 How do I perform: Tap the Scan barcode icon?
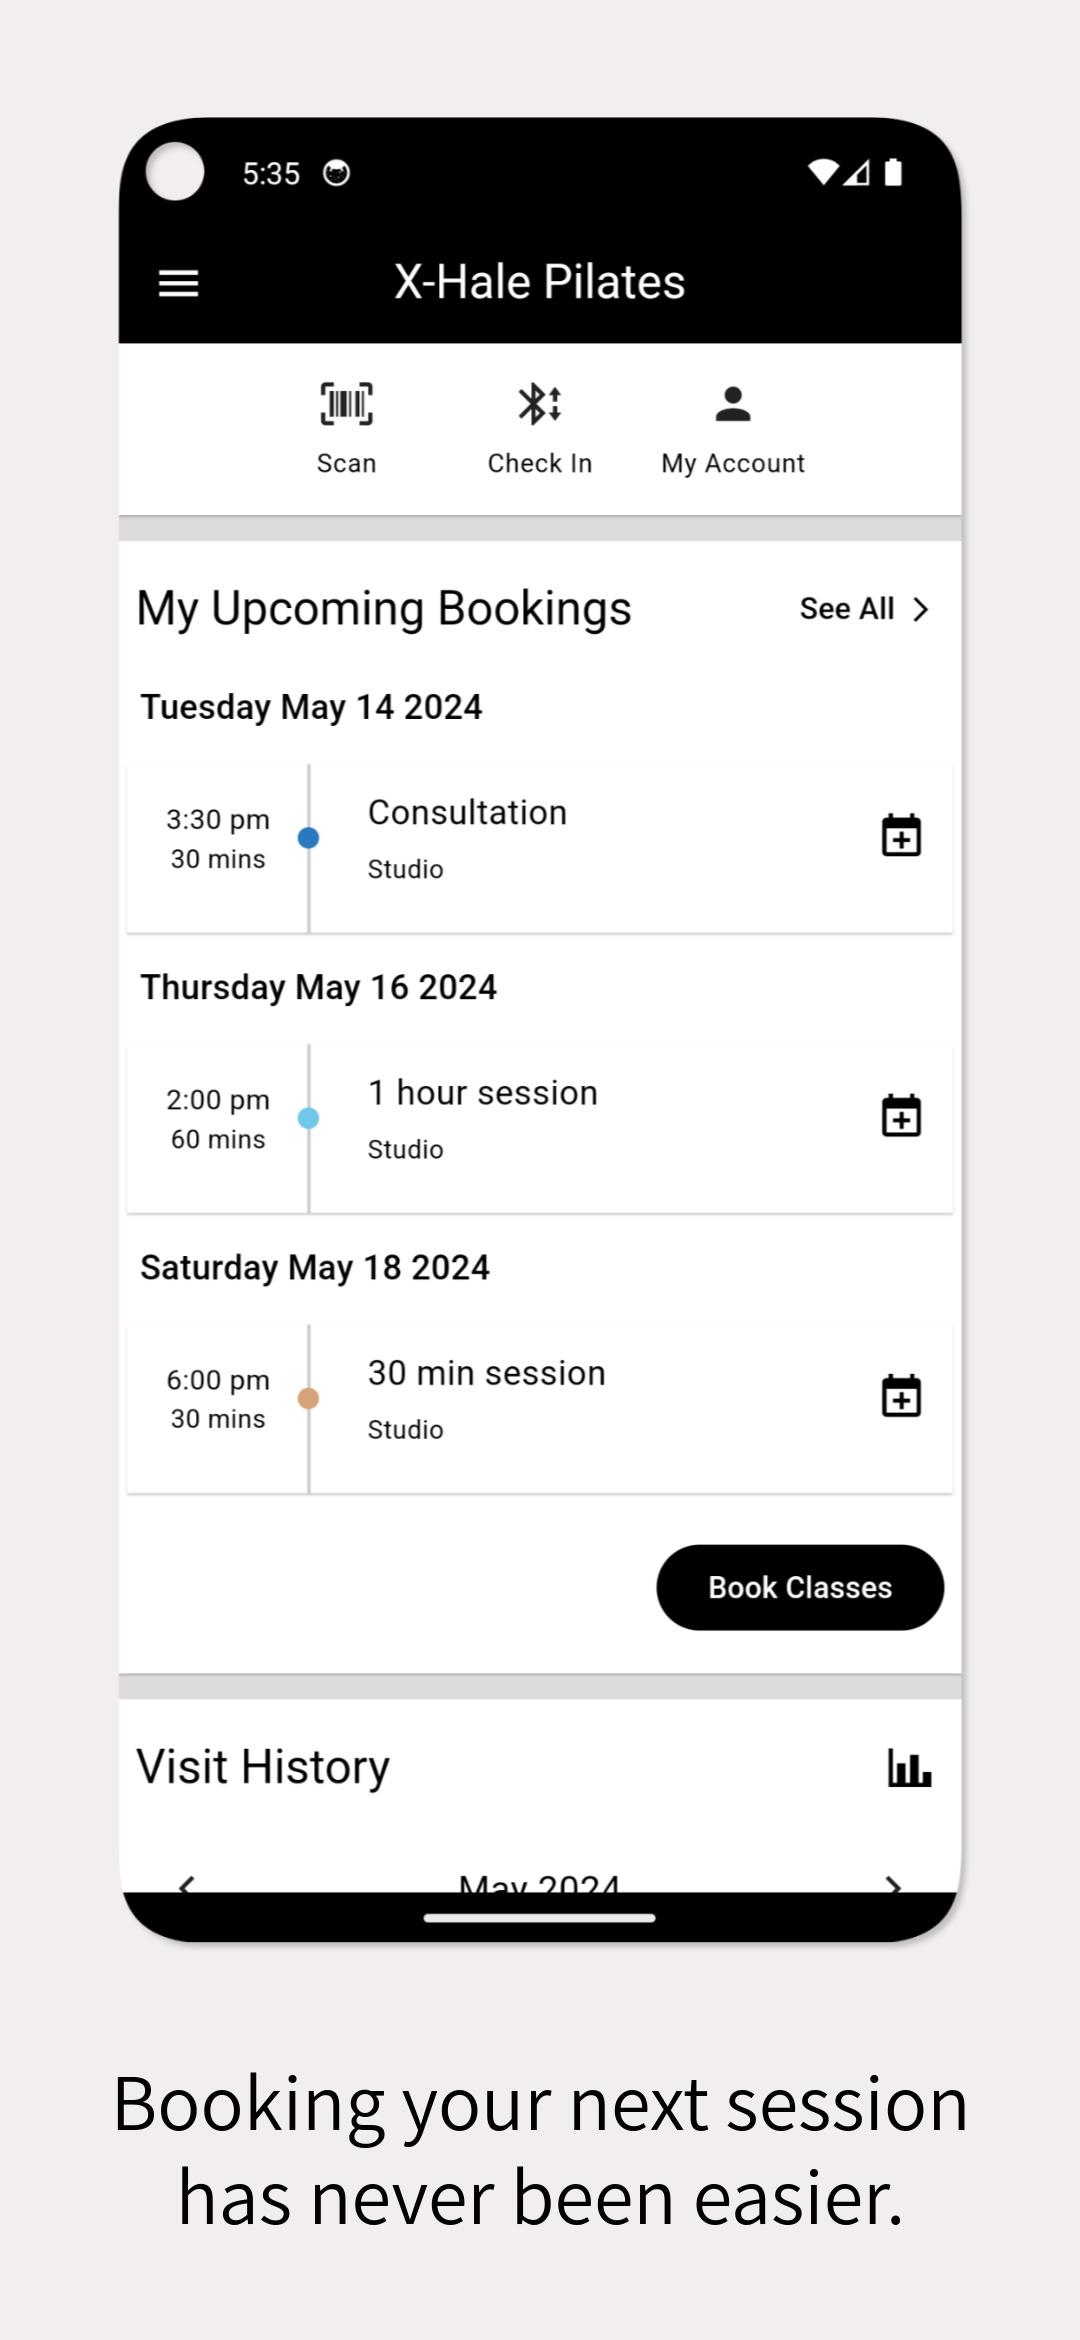[x=346, y=404]
